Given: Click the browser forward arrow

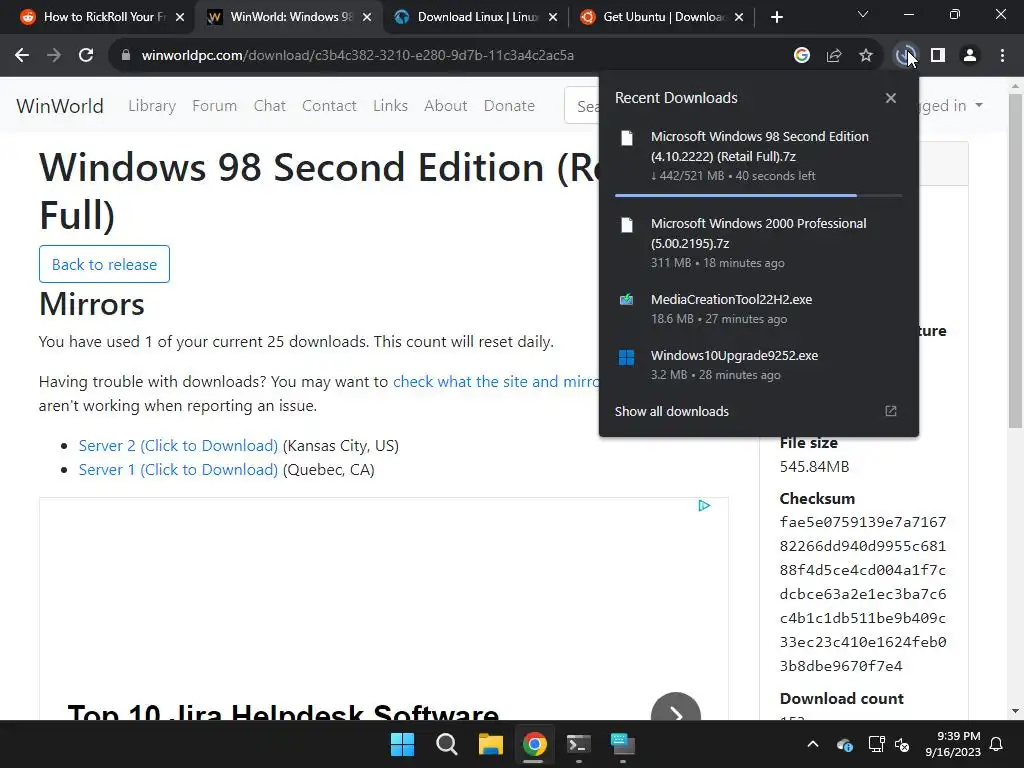Looking at the screenshot, I should click(54, 56).
